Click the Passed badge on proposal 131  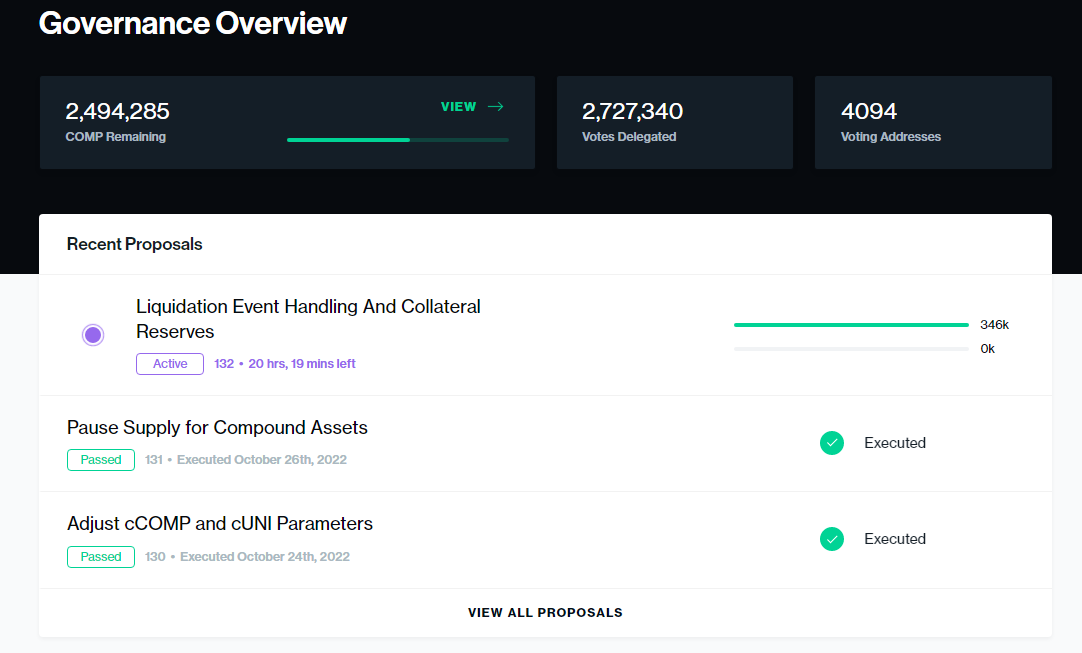pos(101,460)
